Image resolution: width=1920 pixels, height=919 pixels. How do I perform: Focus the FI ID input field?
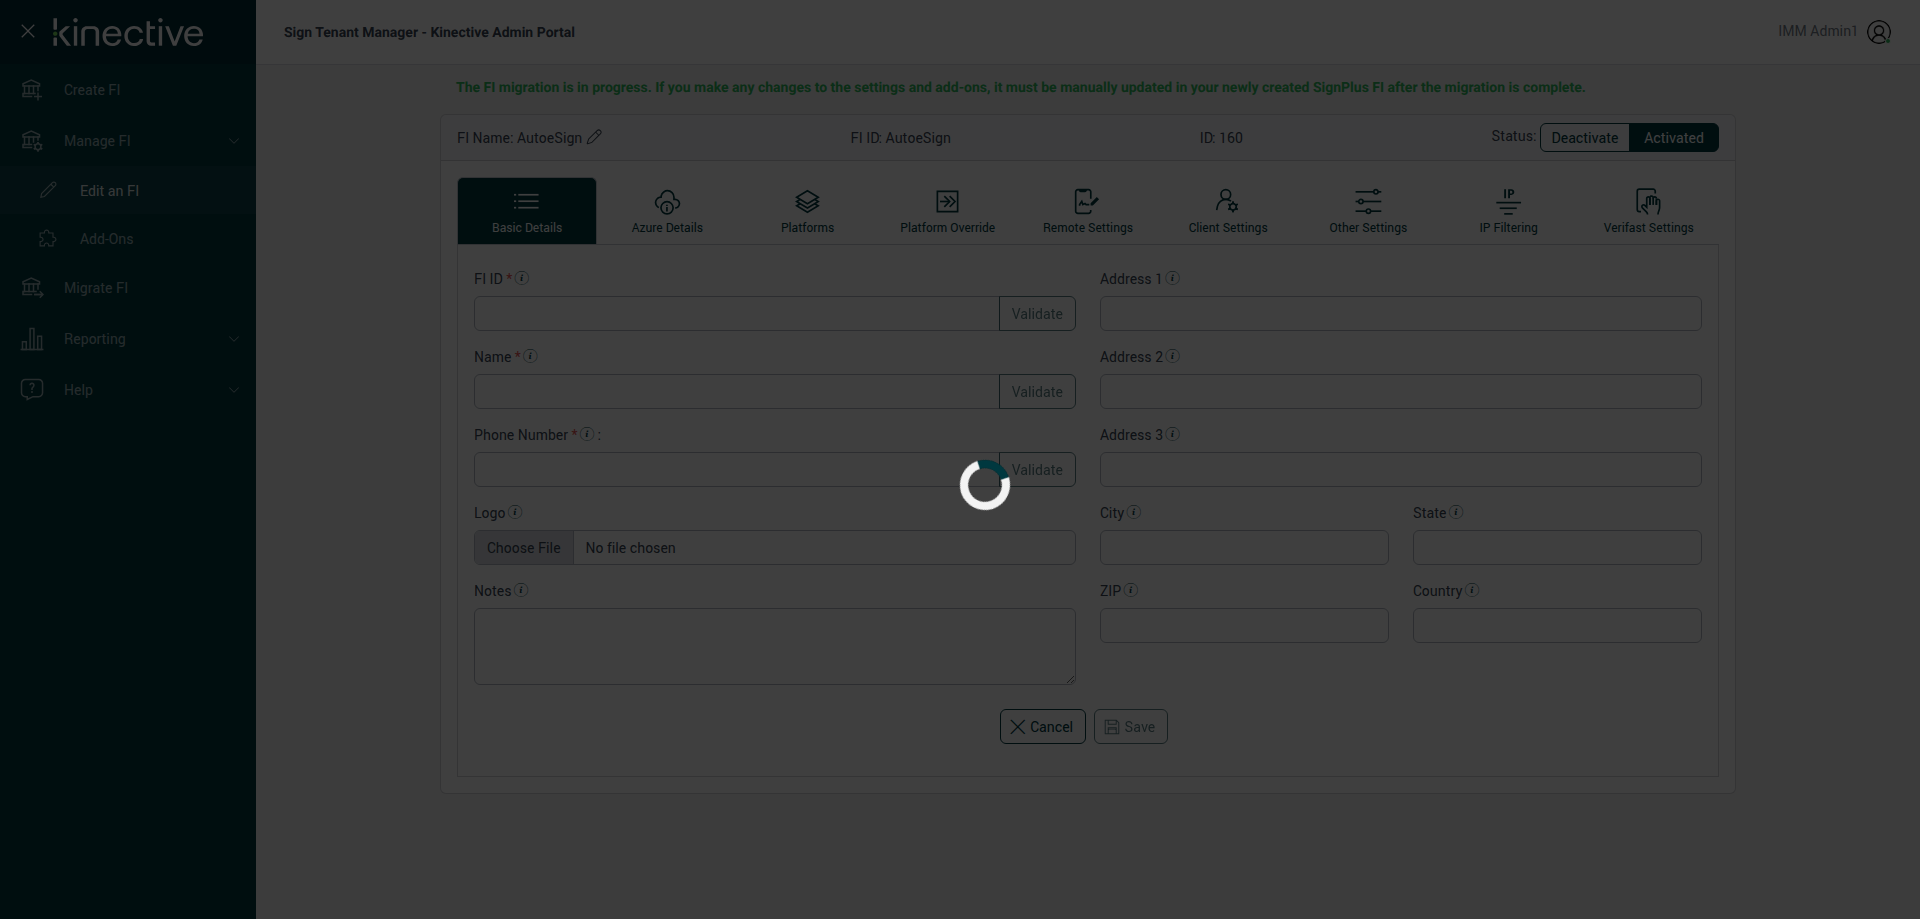click(x=737, y=314)
